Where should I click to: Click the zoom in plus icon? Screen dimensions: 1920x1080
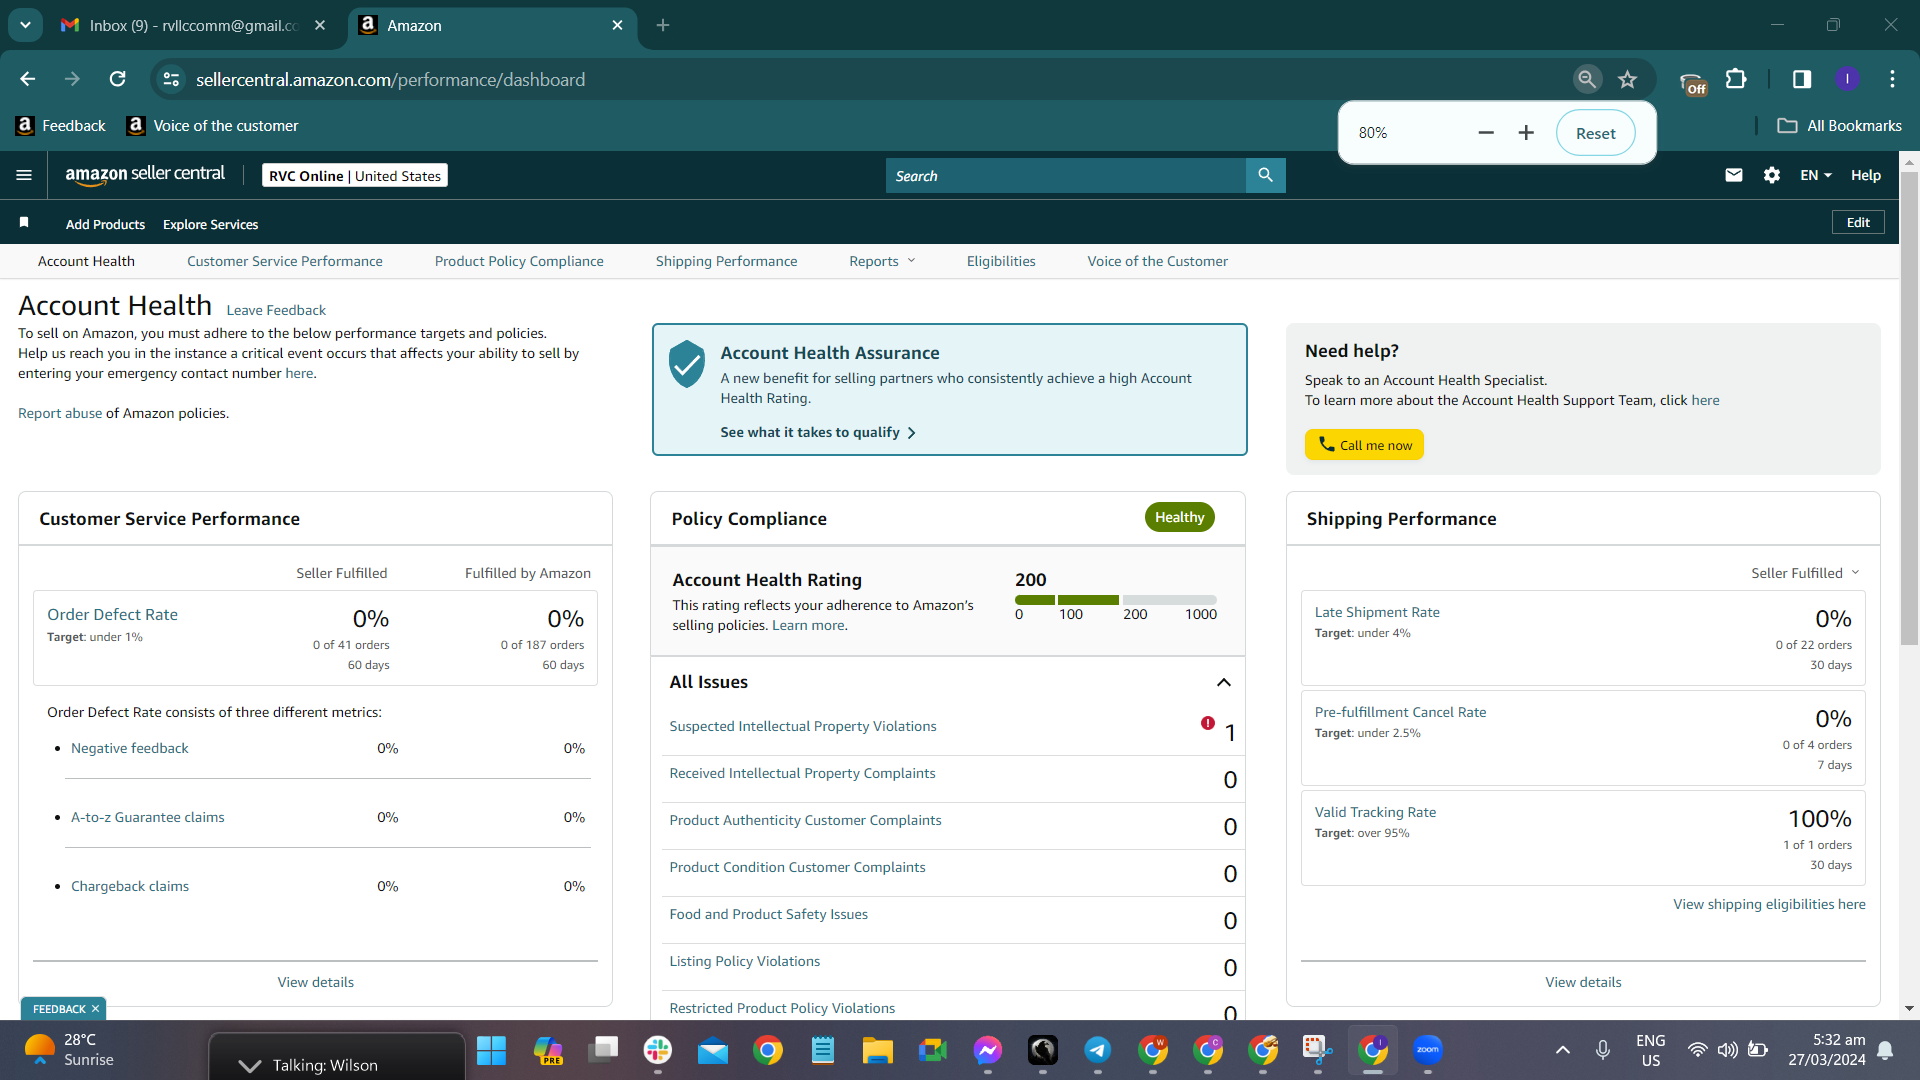point(1526,133)
